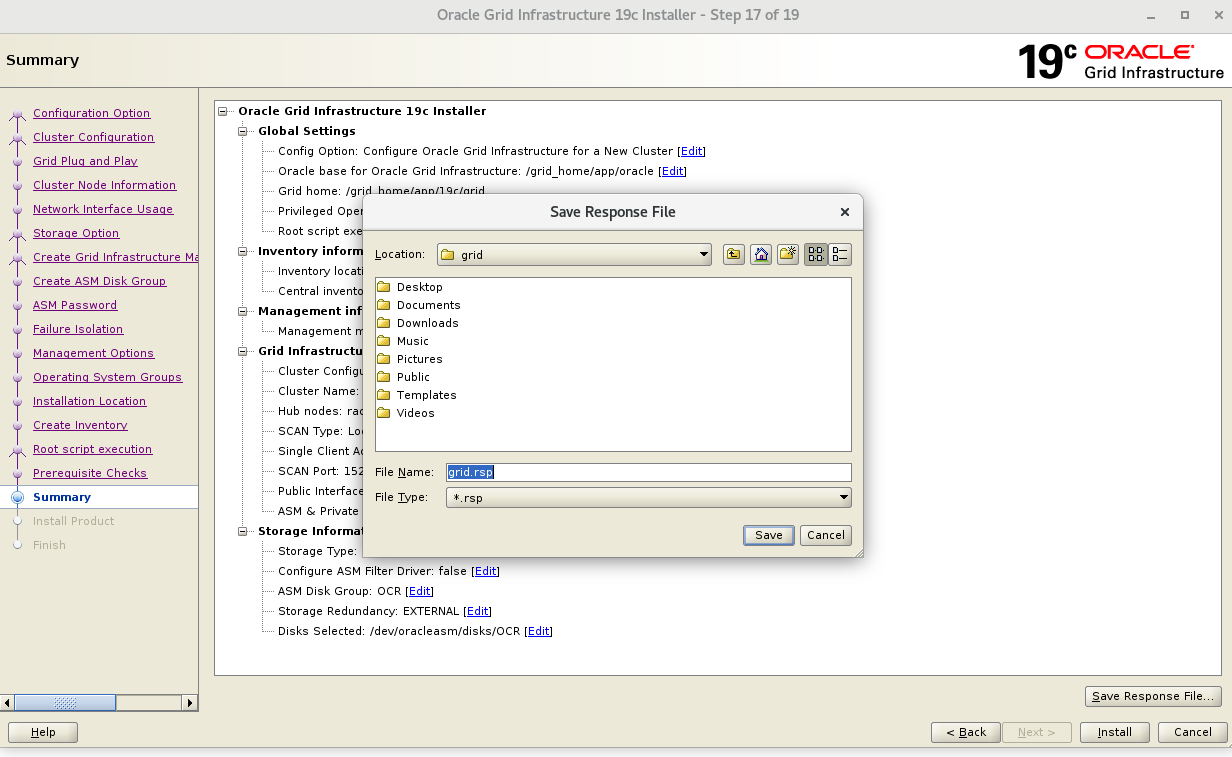Click the current Summary step indicator icon
The height and width of the screenshot is (757, 1232).
tap(17, 497)
